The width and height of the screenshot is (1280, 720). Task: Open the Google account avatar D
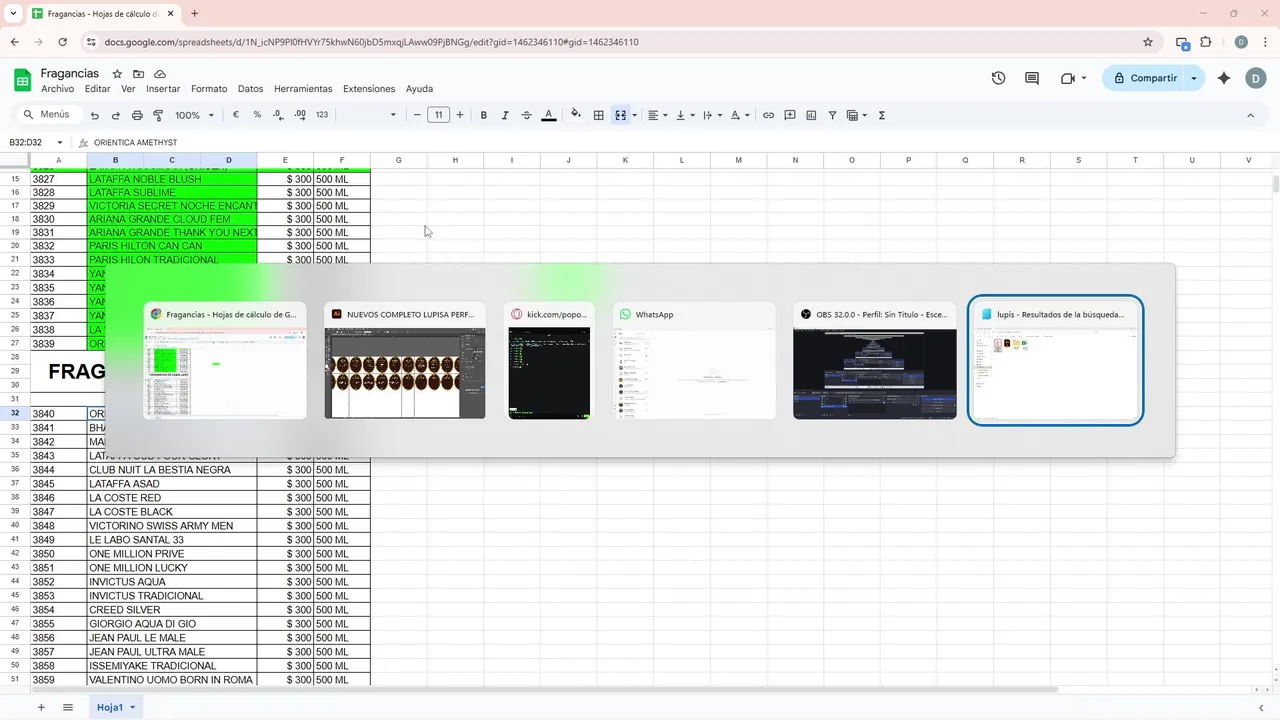click(1256, 78)
